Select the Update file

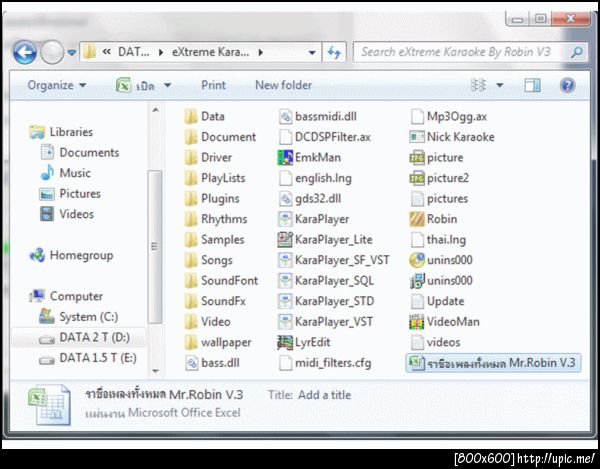437,301
